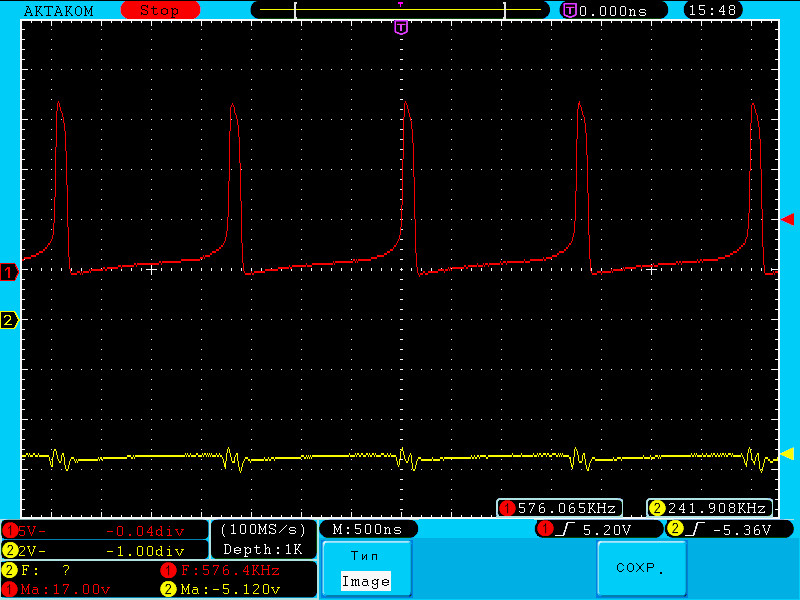Click the small trigger tick above memory bar

click(401, 4)
